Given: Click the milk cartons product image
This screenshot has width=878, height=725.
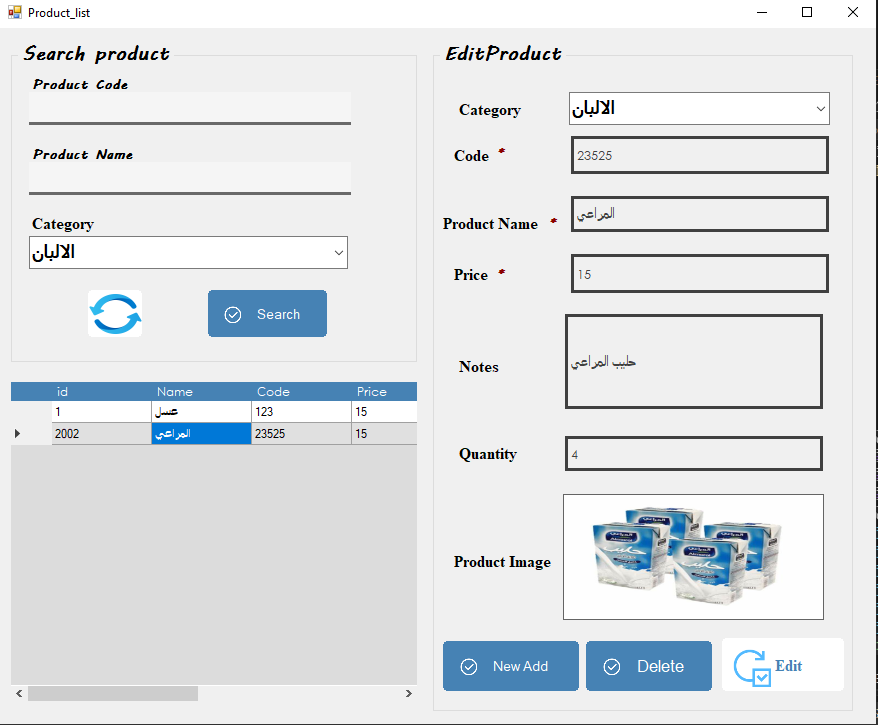Looking at the screenshot, I should [693, 557].
